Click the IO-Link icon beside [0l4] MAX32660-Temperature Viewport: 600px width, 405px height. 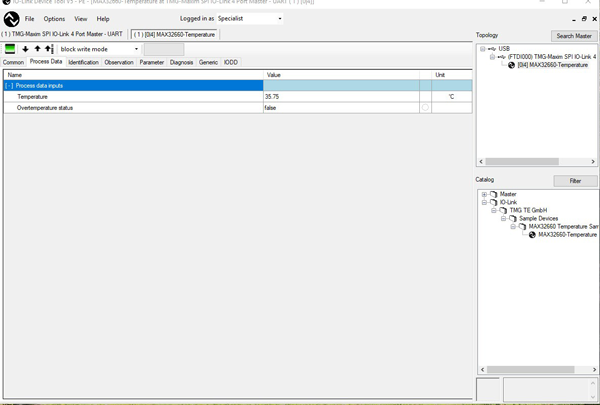[511, 65]
